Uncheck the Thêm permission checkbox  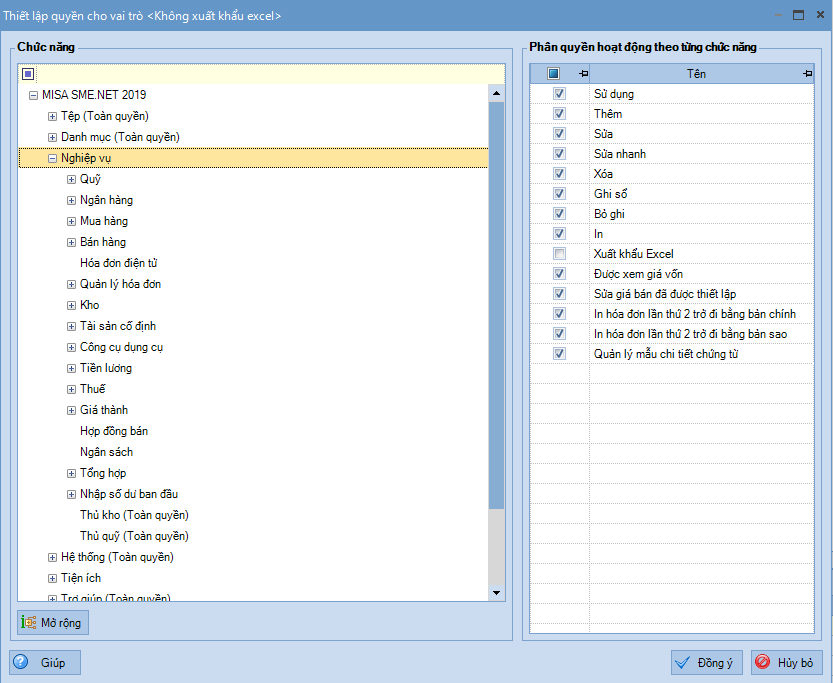(559, 114)
